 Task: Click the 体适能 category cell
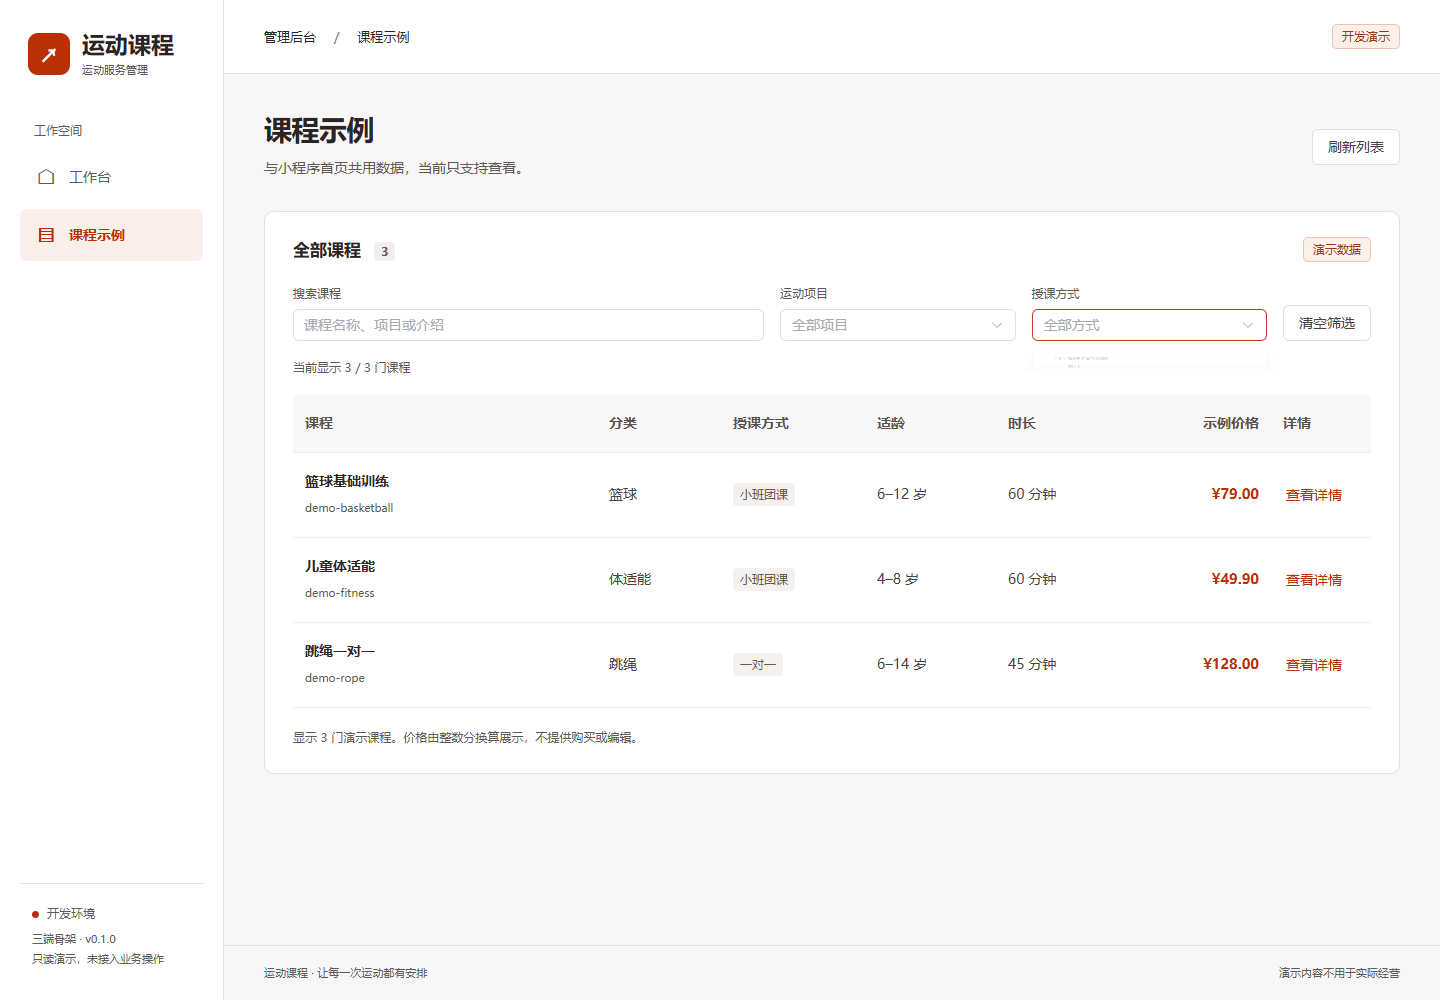pos(630,579)
